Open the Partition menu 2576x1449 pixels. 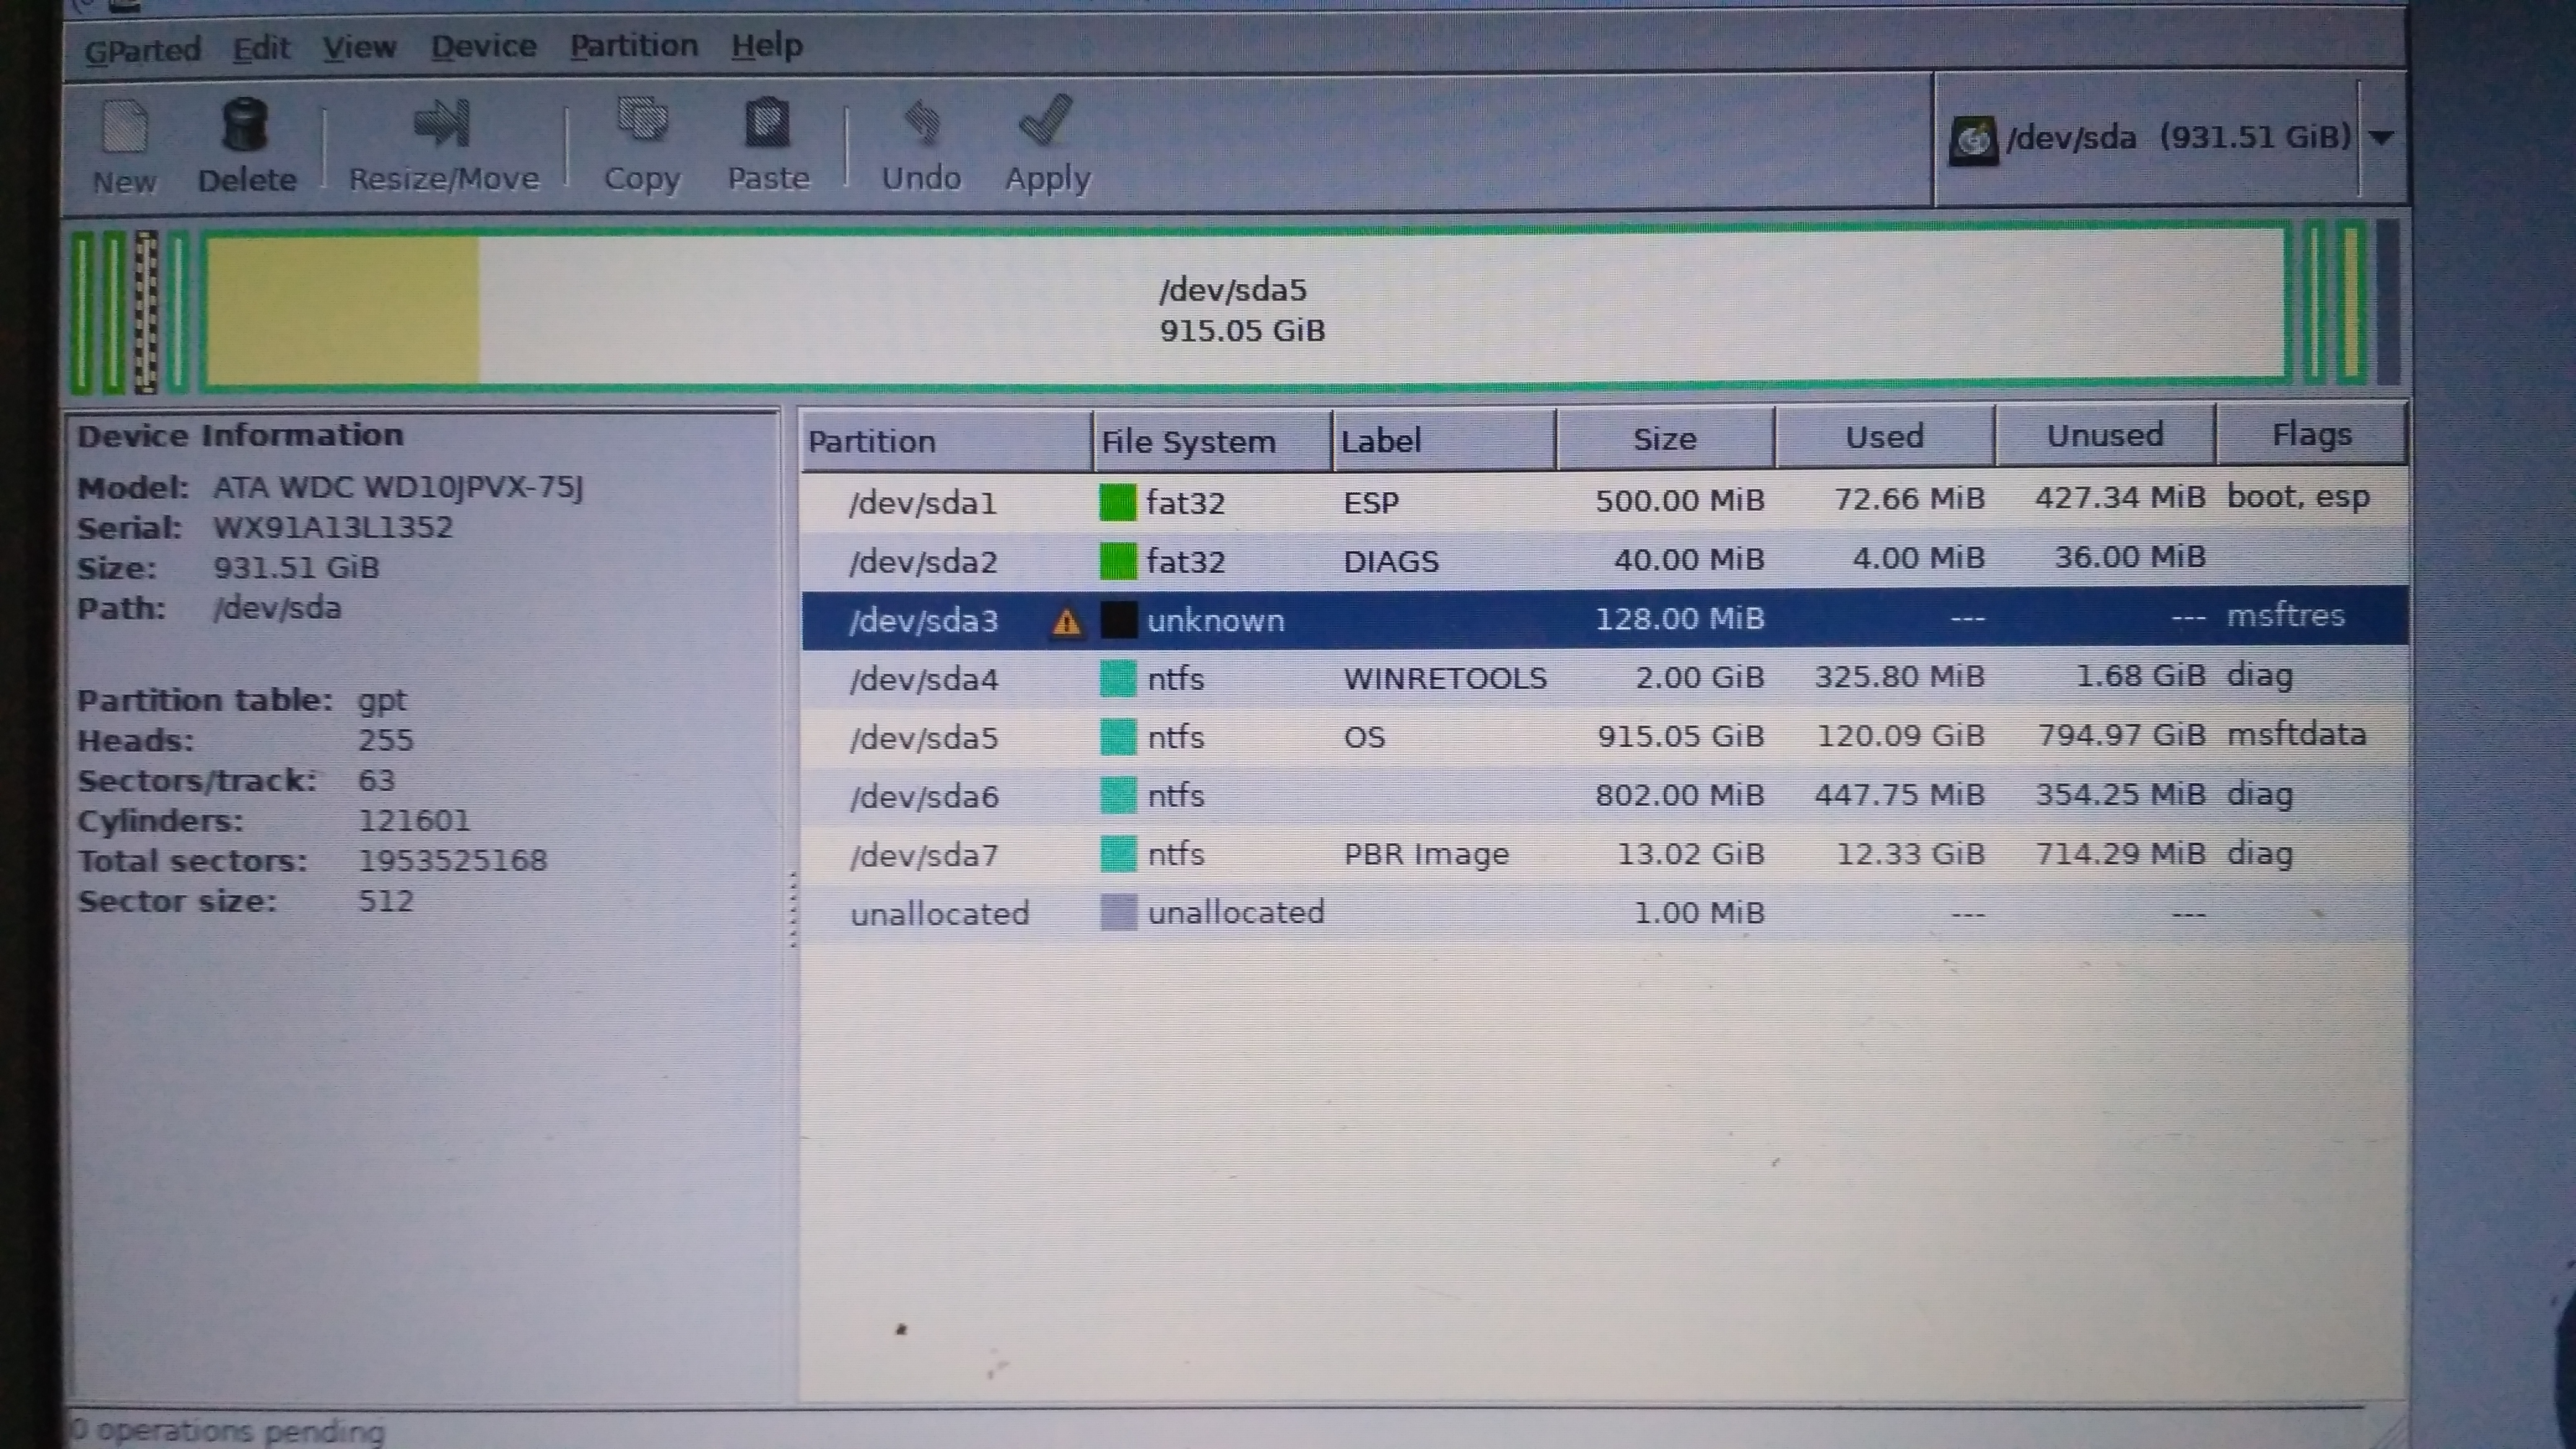[x=633, y=45]
